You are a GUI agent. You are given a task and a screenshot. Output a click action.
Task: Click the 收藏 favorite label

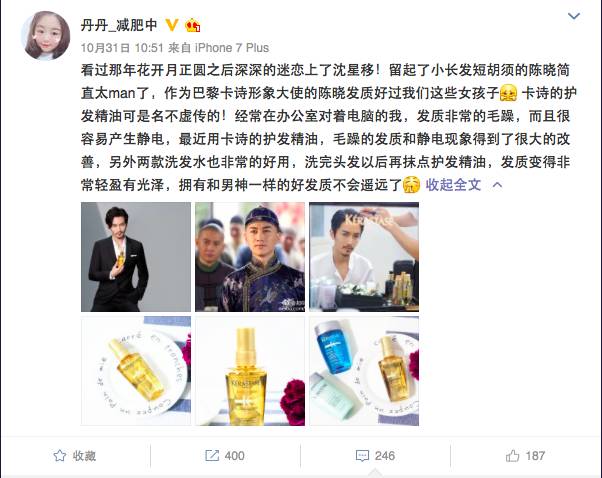(x=84, y=456)
